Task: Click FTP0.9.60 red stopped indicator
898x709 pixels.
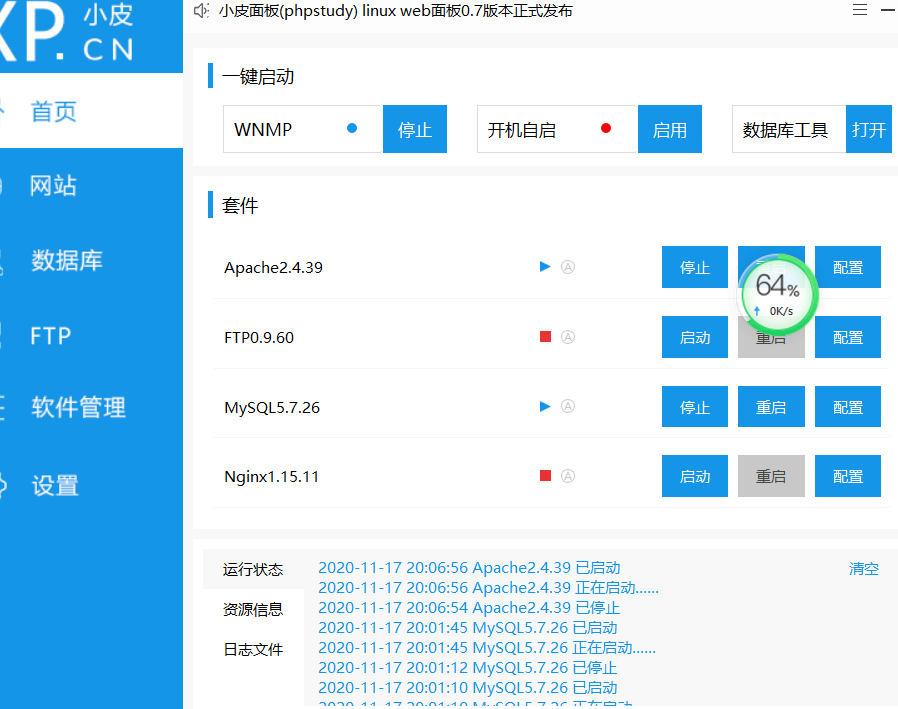Action: click(545, 337)
